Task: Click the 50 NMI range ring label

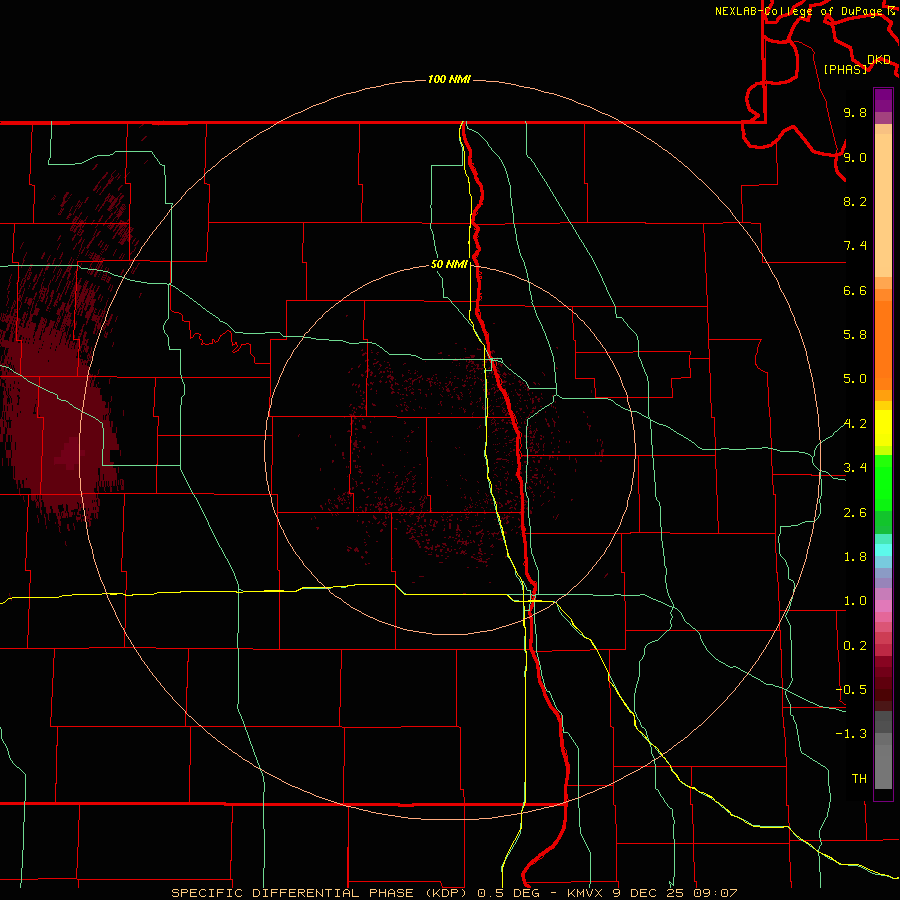Action: 449,265
